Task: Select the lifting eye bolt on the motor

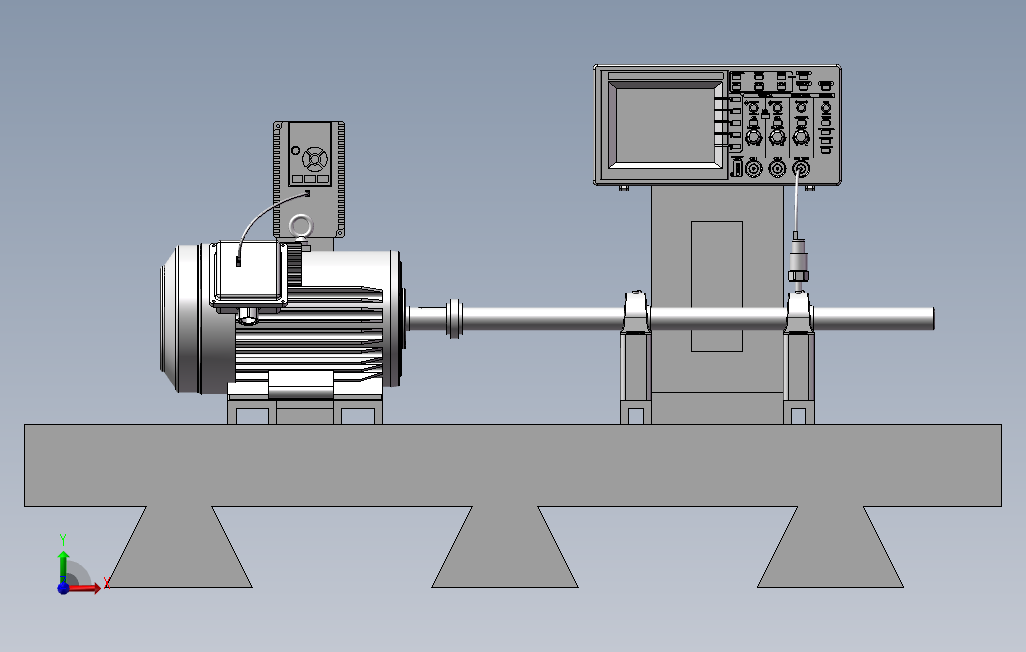Action: [301, 226]
